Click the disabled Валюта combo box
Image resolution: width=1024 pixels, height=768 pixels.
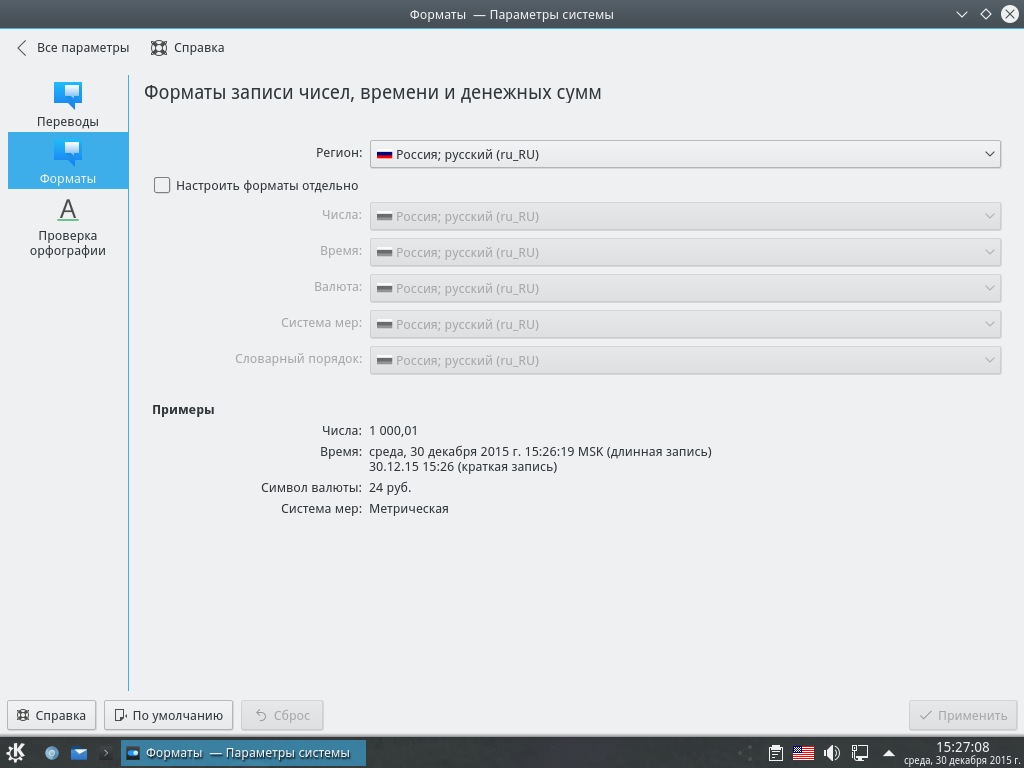tap(685, 288)
